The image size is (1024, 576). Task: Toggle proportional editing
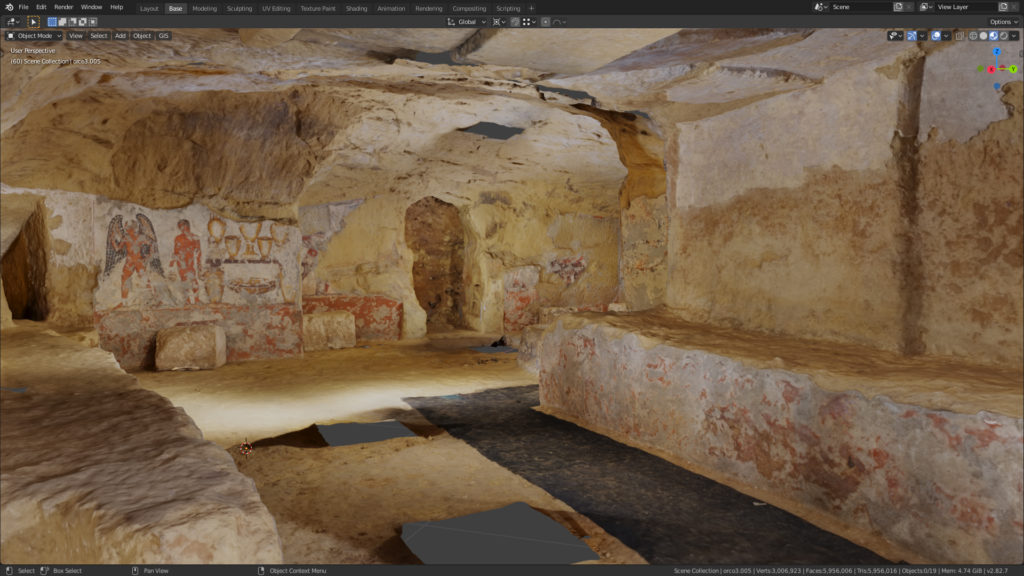pyautogui.click(x=545, y=22)
